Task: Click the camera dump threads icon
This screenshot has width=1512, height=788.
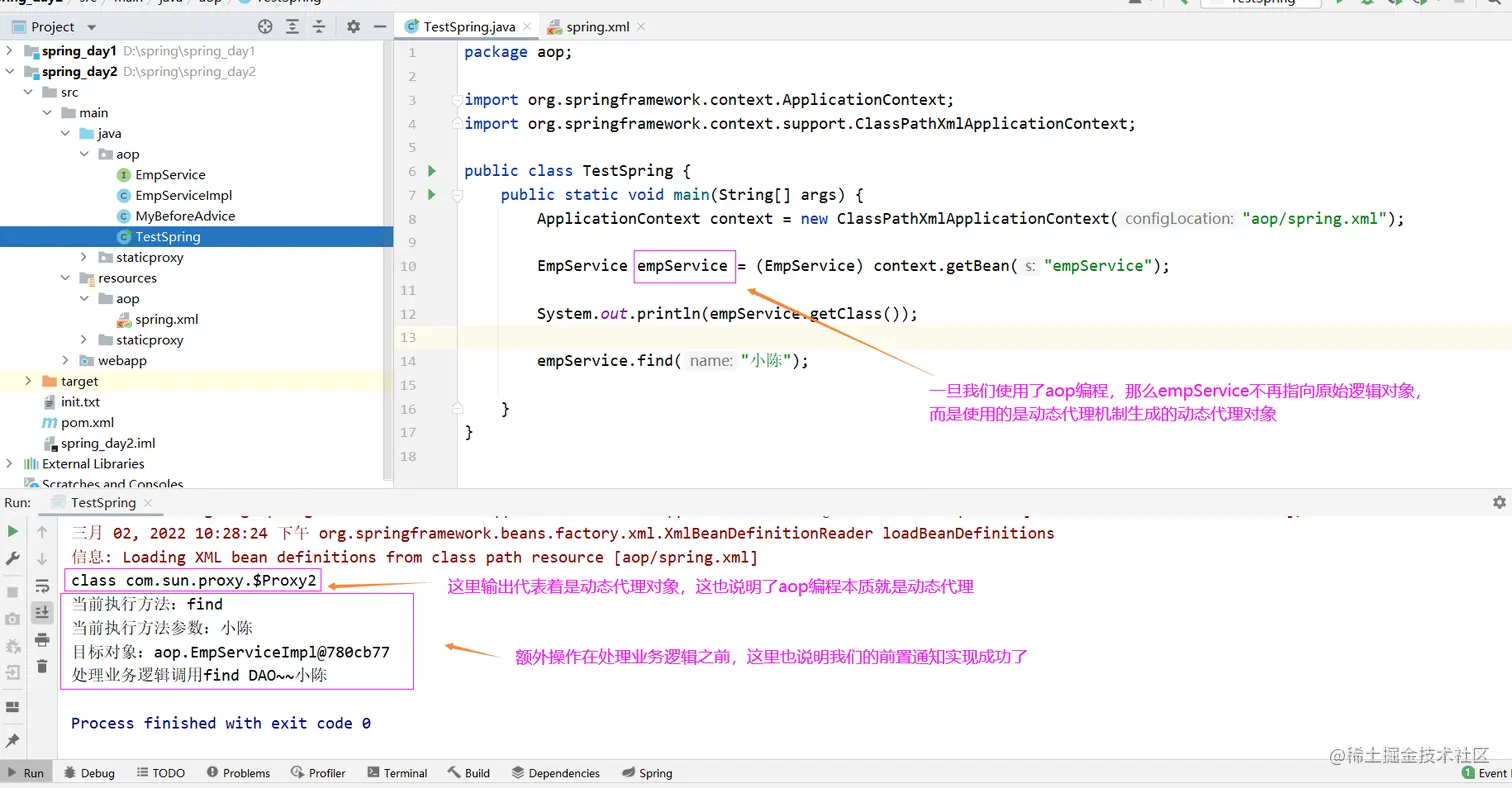Action: tap(13, 619)
